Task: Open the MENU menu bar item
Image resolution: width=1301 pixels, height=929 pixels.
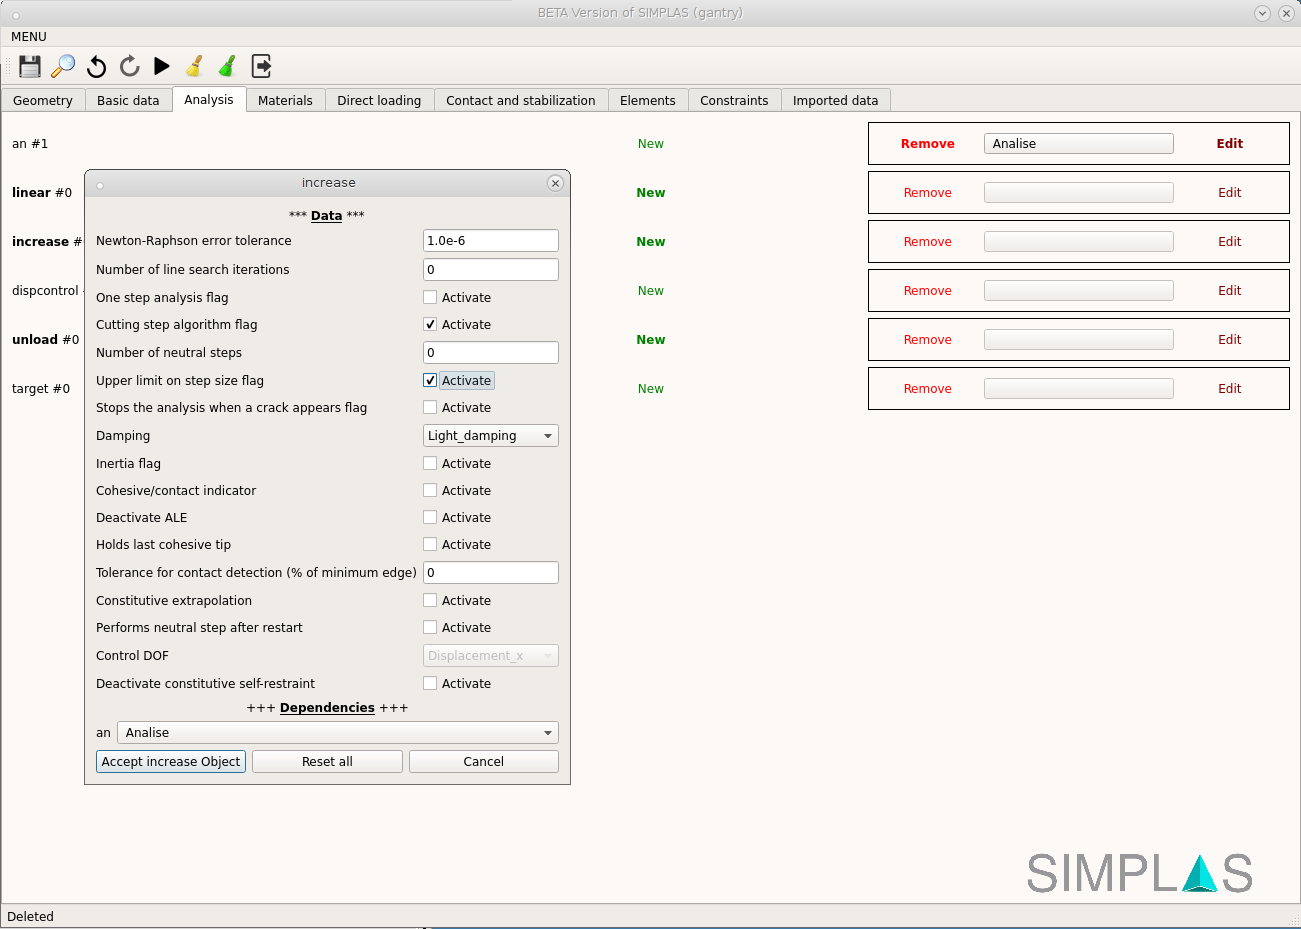Action: (29, 37)
